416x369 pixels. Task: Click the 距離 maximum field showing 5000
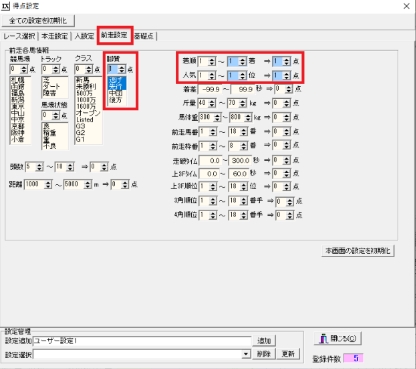coord(77,184)
